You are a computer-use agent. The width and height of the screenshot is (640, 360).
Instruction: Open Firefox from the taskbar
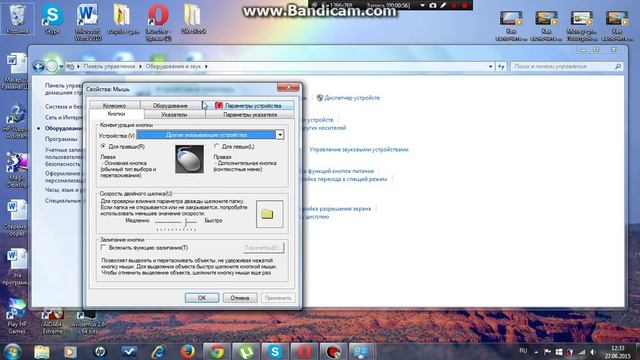[x=187, y=351]
